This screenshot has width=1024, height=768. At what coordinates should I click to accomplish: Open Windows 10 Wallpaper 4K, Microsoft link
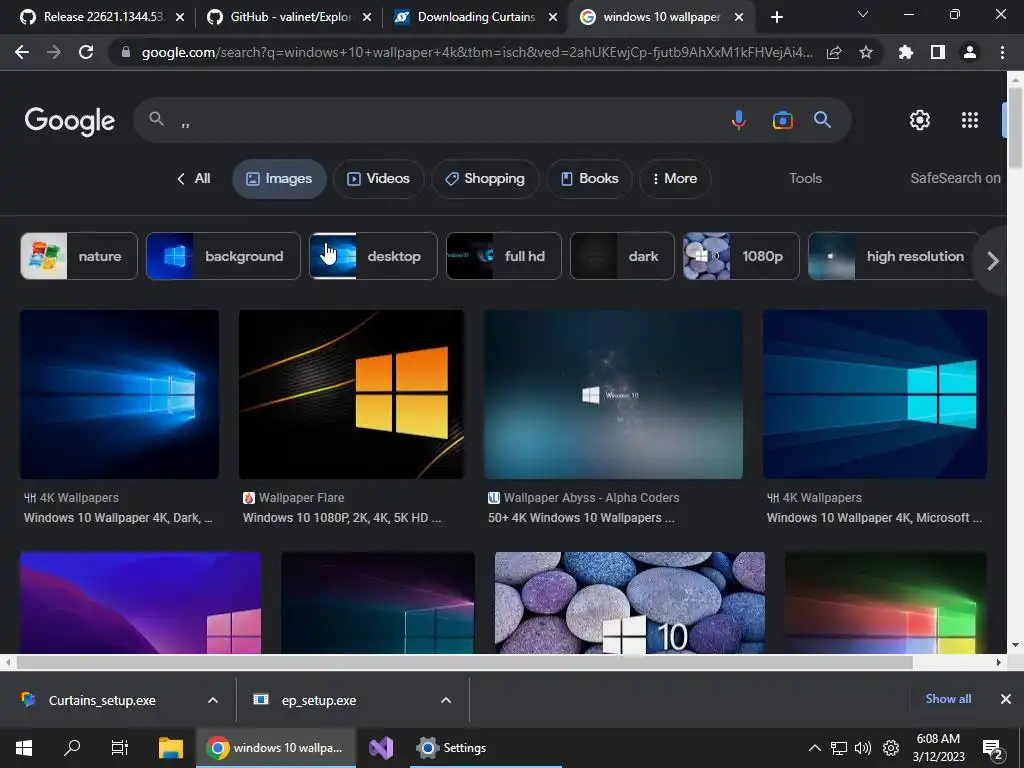[874, 518]
